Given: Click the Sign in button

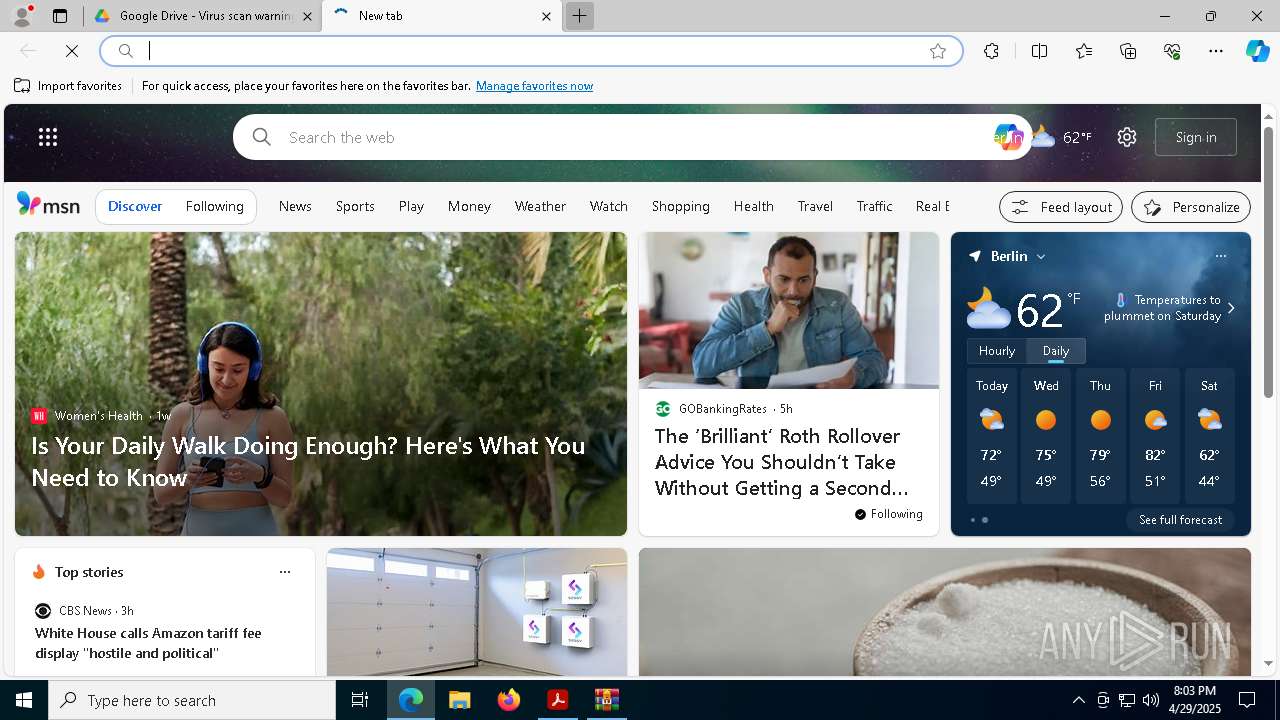Looking at the screenshot, I should (1196, 137).
